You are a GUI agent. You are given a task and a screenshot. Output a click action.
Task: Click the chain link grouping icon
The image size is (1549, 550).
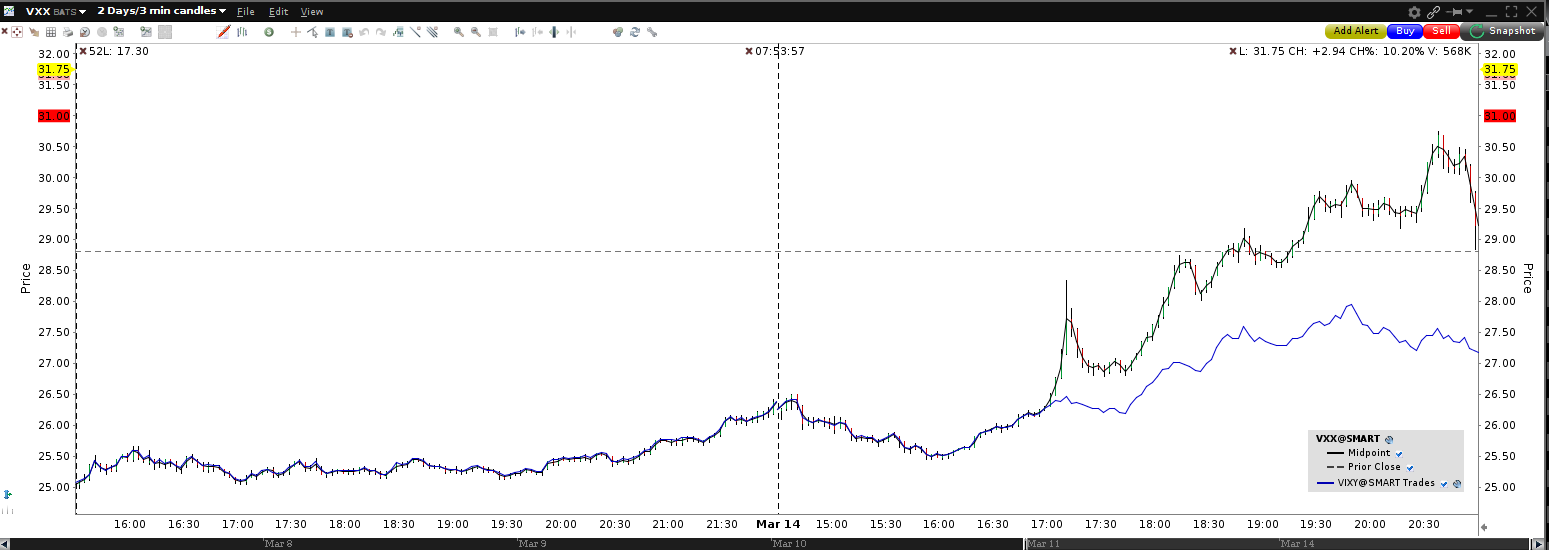(1434, 11)
